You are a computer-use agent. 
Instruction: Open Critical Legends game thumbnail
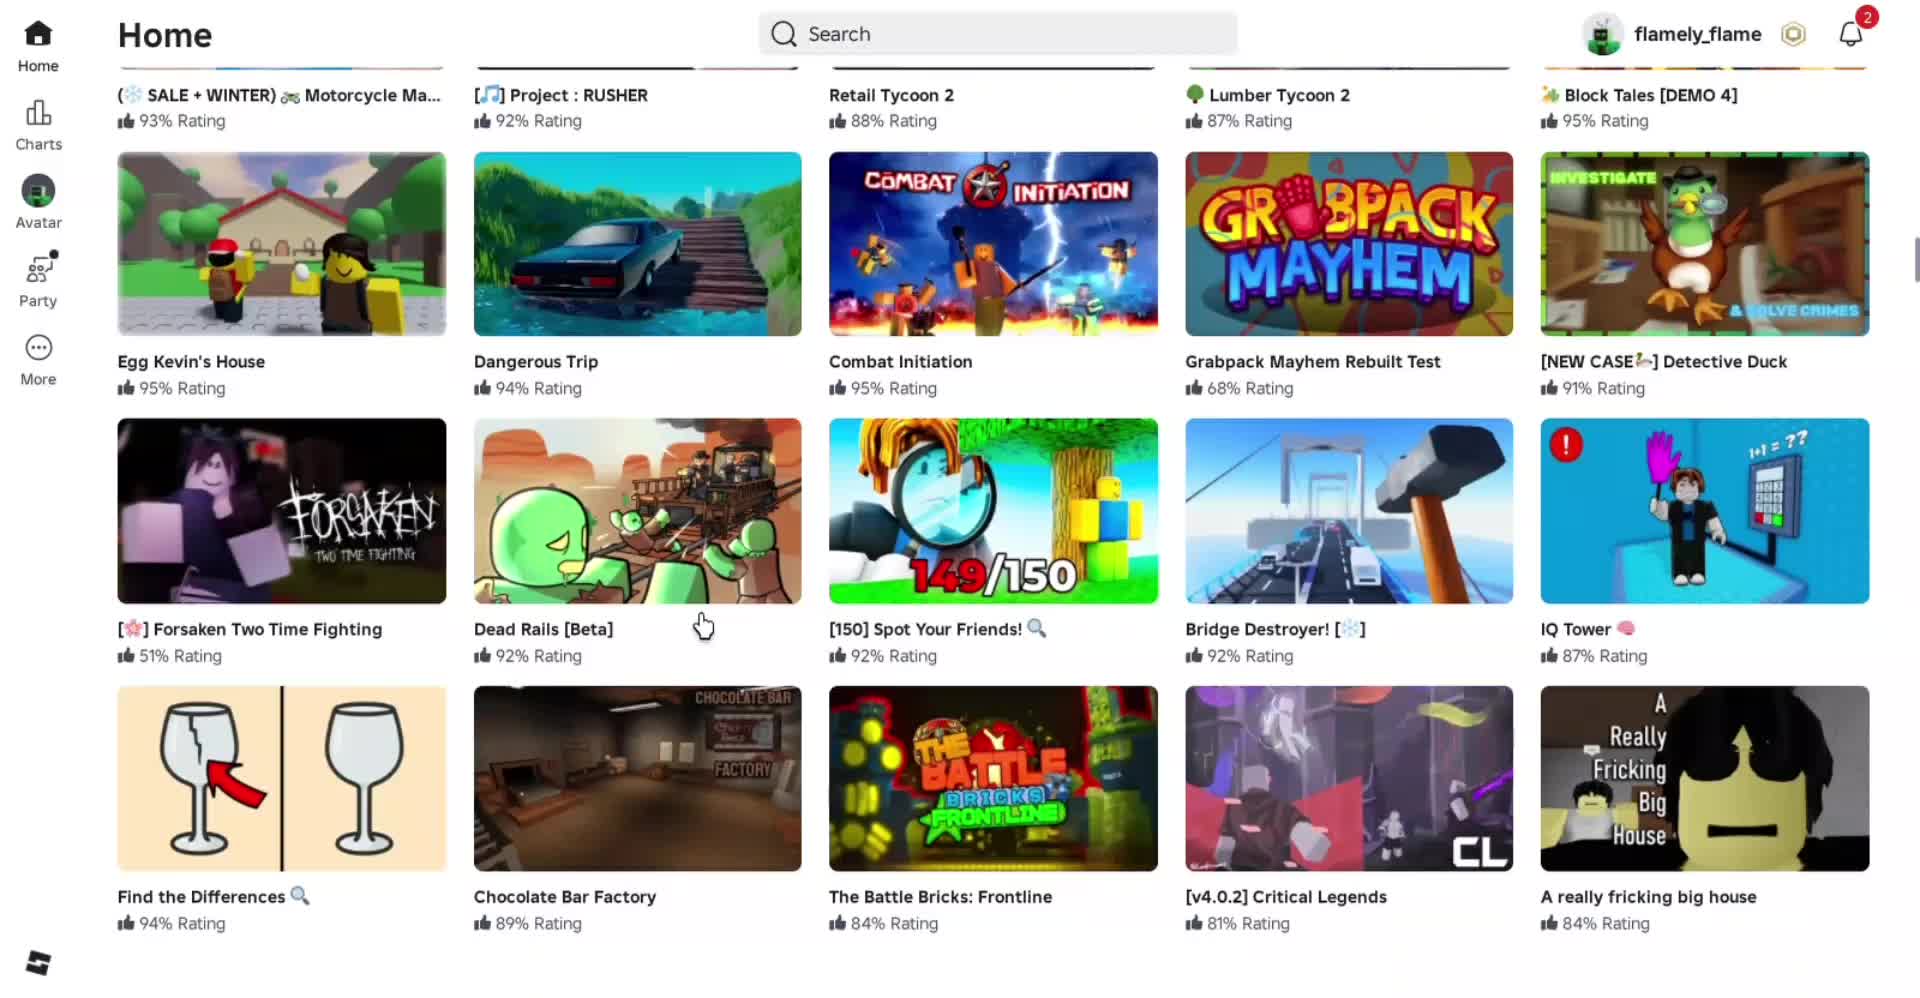click(1349, 778)
